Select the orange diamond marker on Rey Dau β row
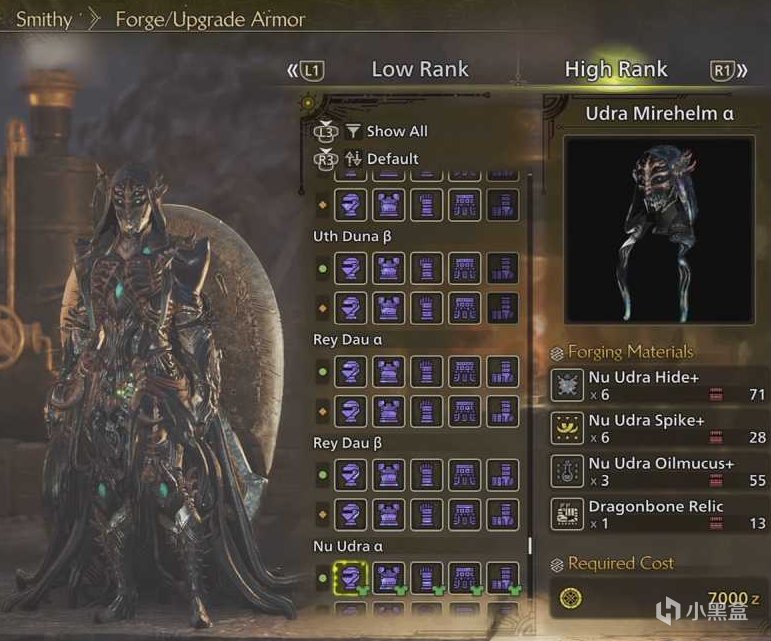771x641 pixels. tap(323, 515)
